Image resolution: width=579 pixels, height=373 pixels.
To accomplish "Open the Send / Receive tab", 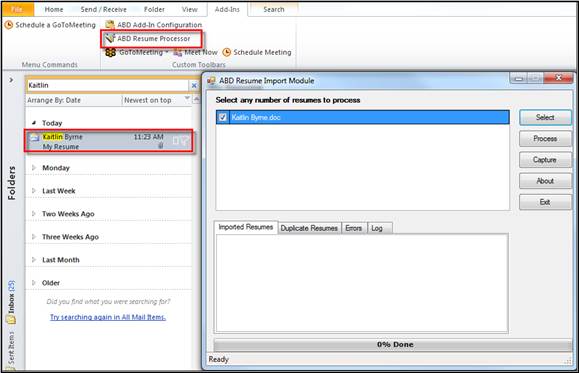I will click(x=103, y=10).
